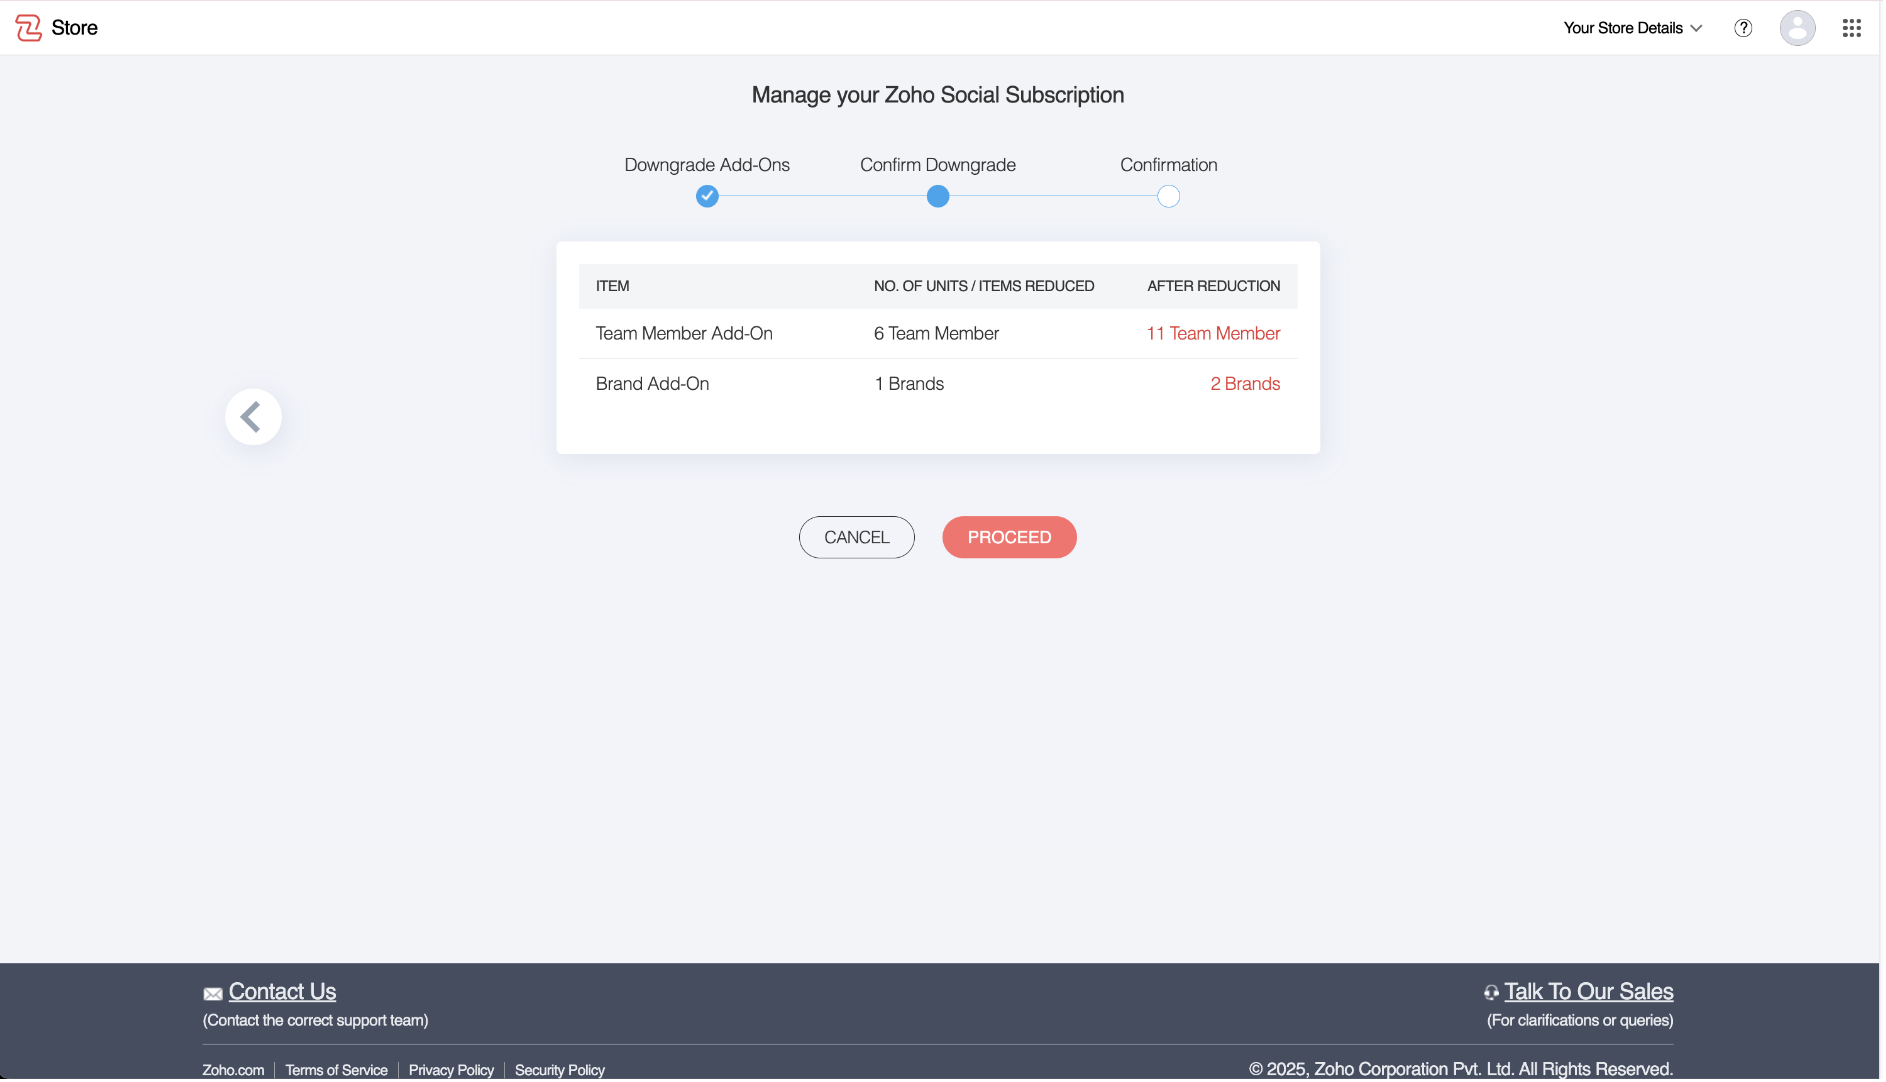Click the Confirm Downgrade step label

pos(938,165)
